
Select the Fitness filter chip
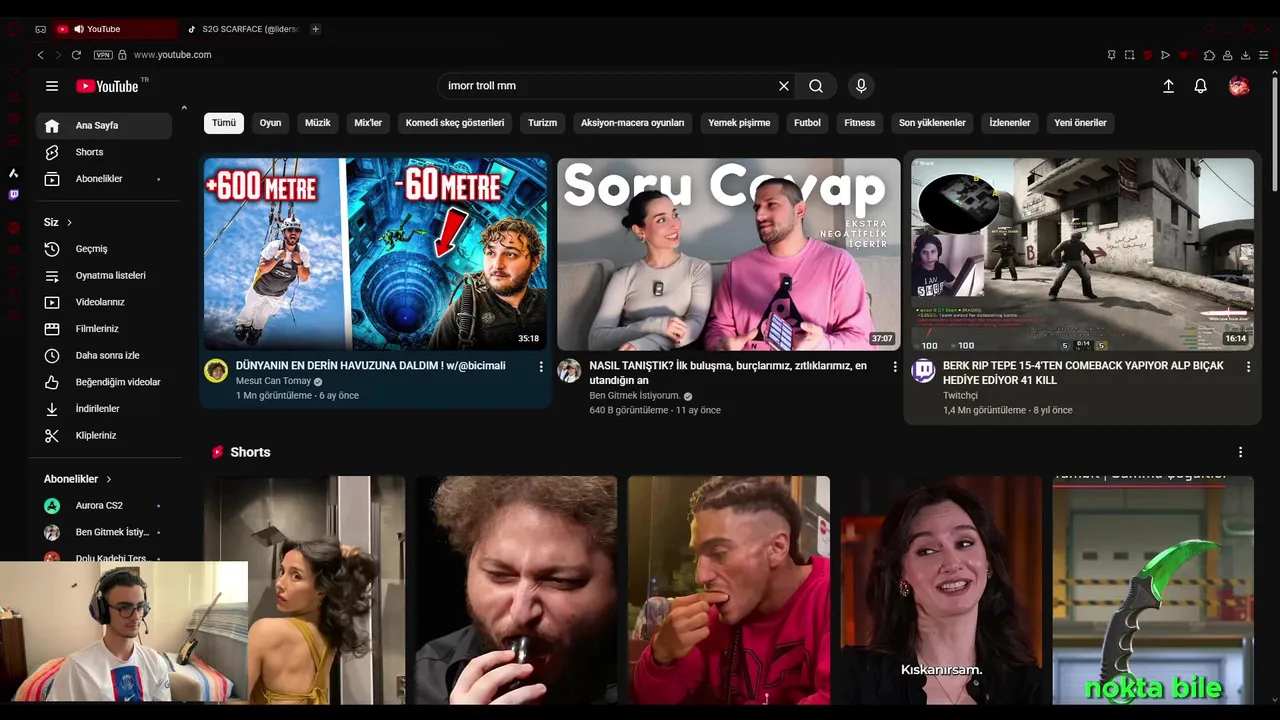click(x=859, y=123)
